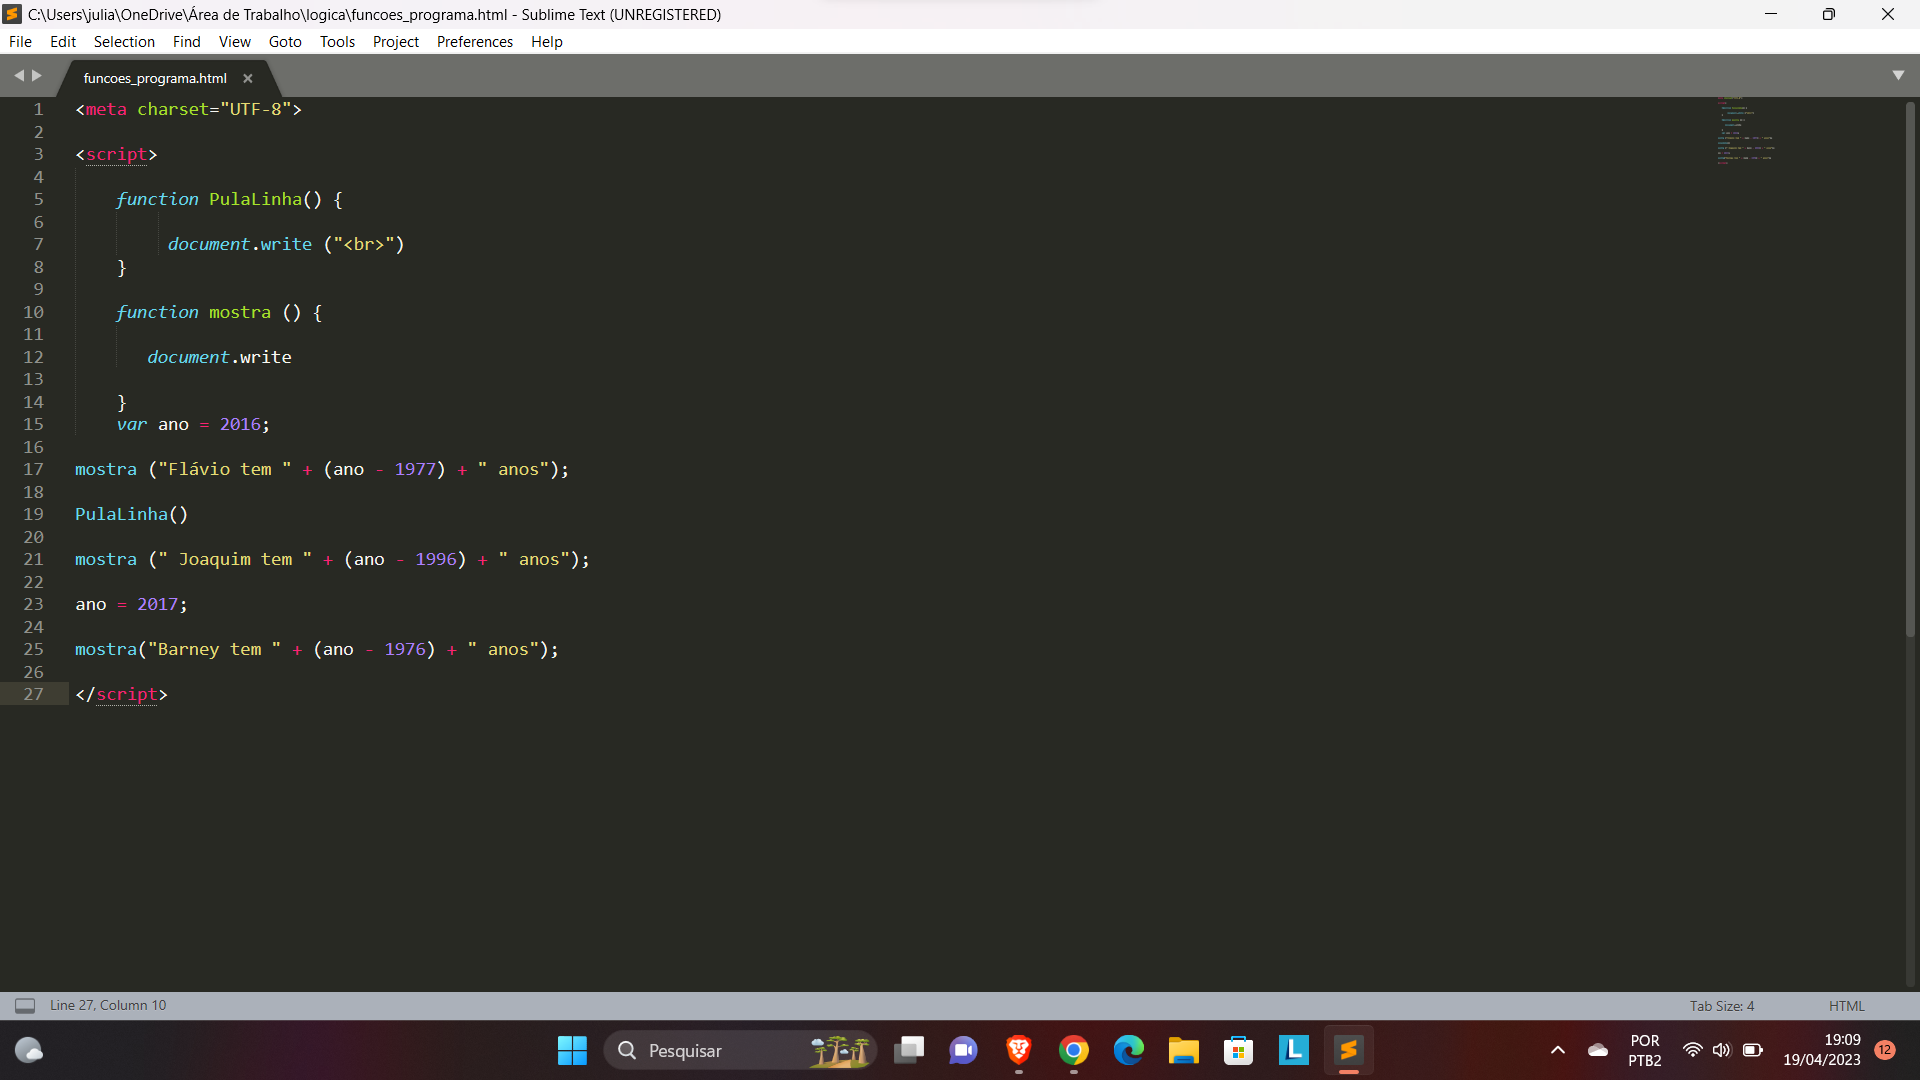Click line number 15 in the gutter

point(33,424)
